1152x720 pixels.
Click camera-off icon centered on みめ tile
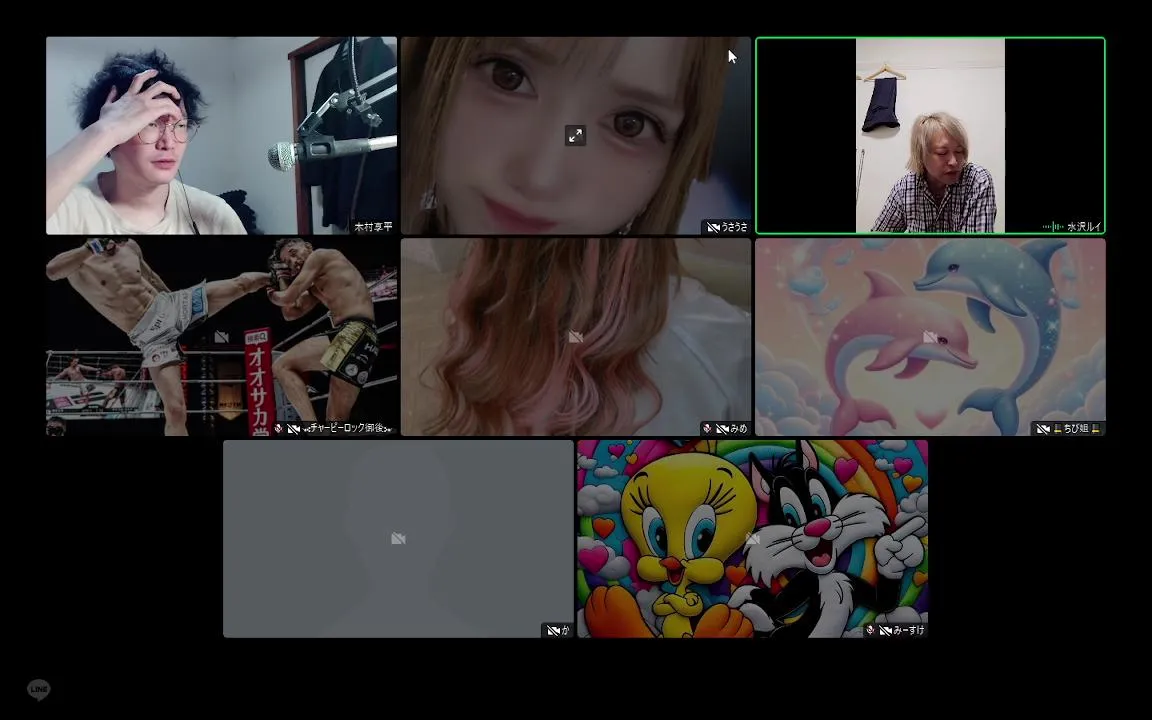point(575,337)
